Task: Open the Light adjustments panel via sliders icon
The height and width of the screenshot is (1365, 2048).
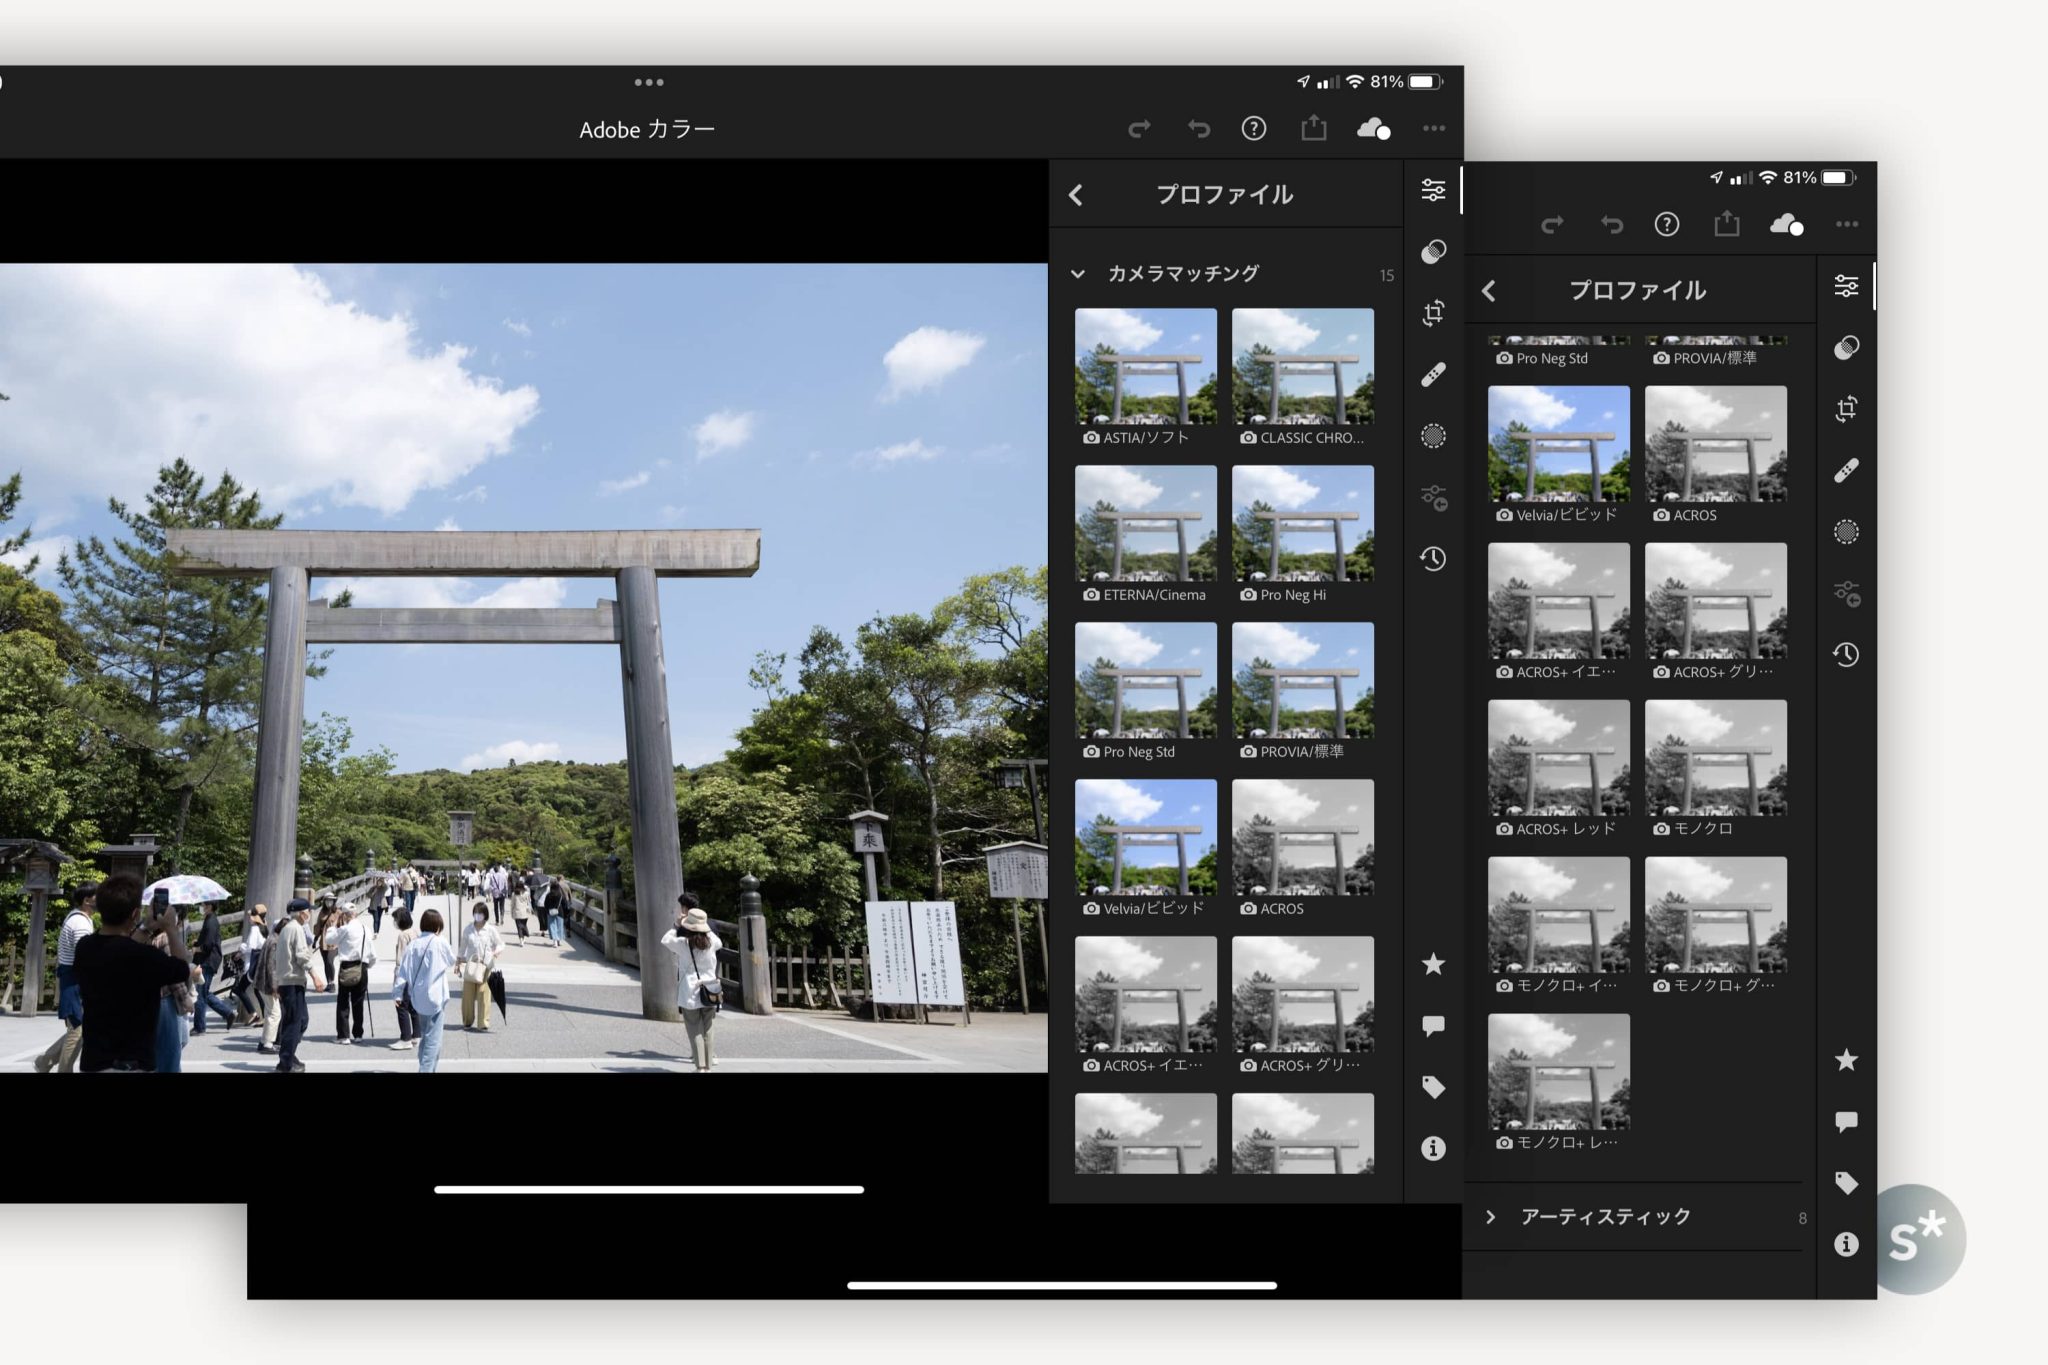Action: [1434, 190]
